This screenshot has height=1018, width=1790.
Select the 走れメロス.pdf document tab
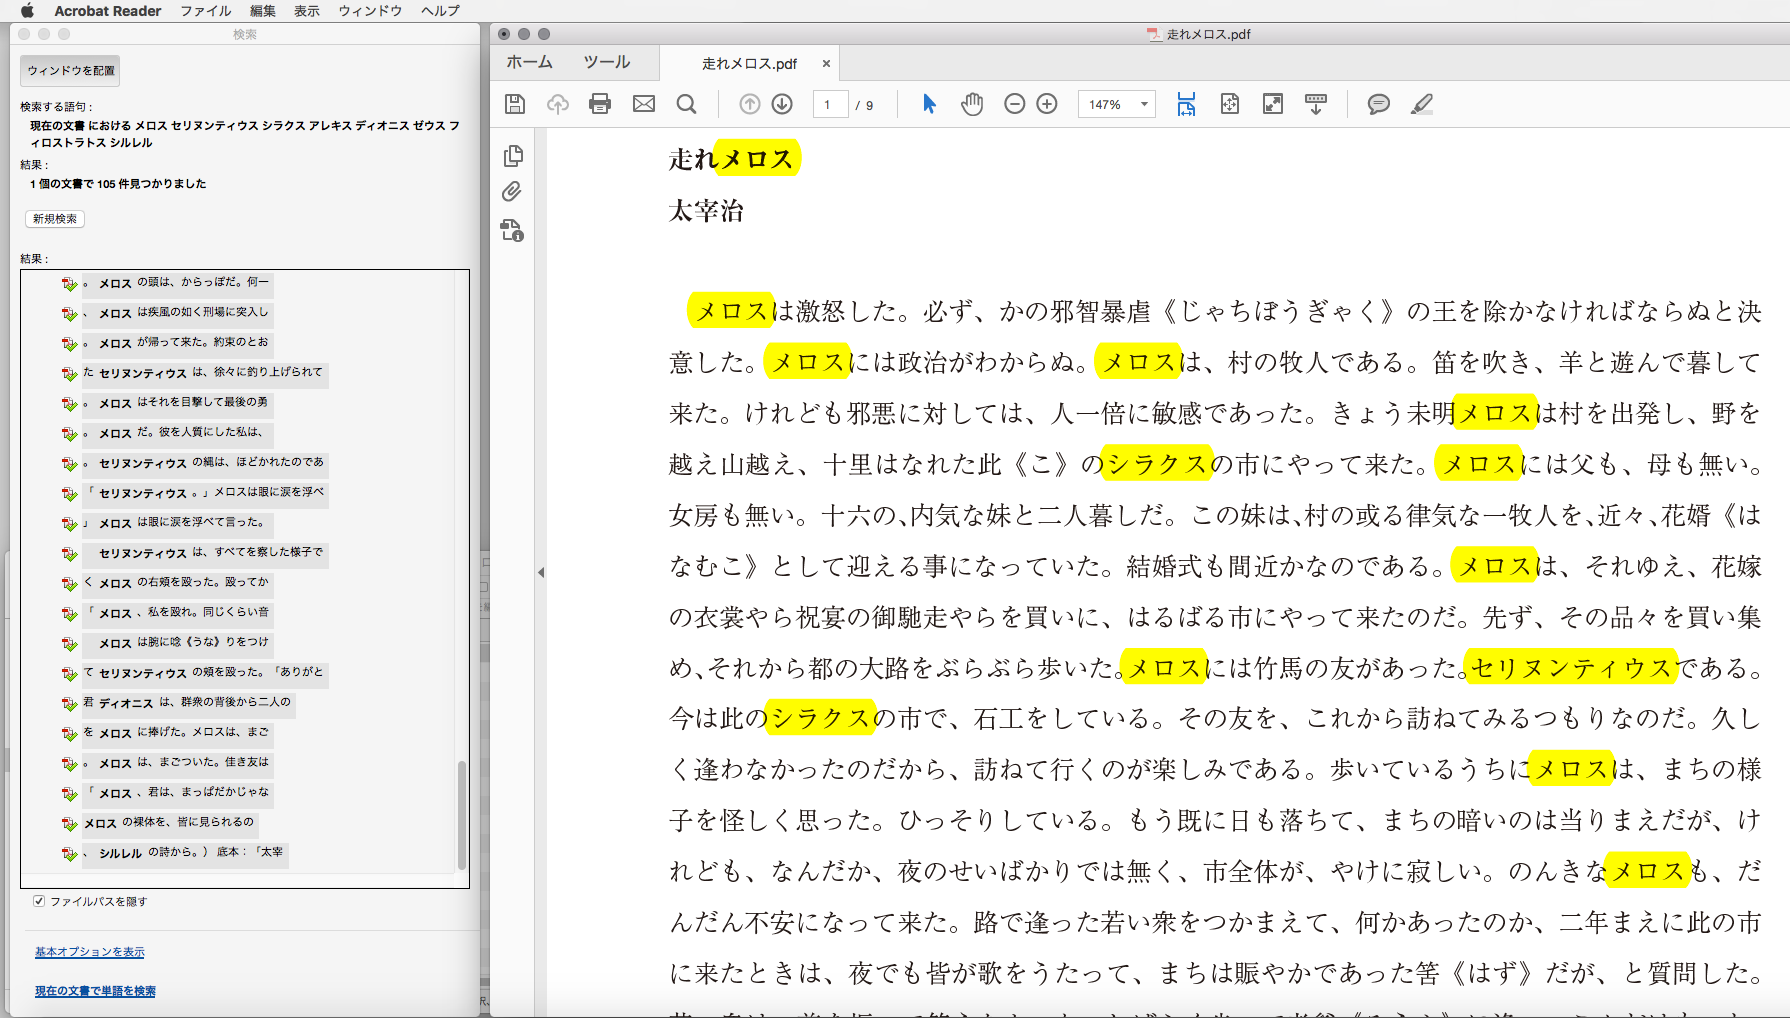click(x=749, y=63)
